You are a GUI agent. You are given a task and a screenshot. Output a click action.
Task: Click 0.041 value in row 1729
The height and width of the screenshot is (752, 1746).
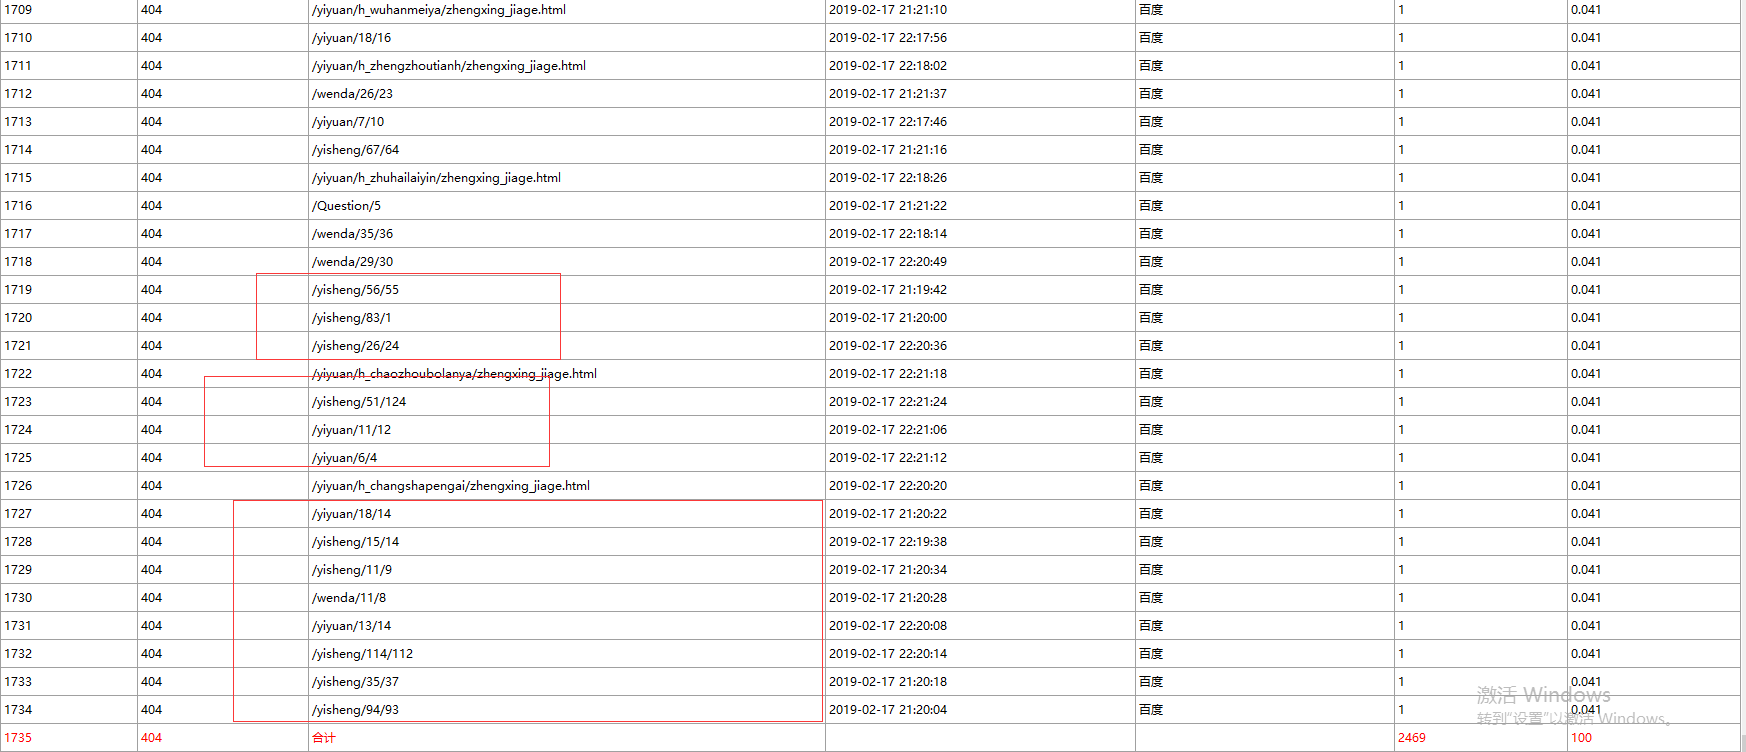coord(1586,570)
